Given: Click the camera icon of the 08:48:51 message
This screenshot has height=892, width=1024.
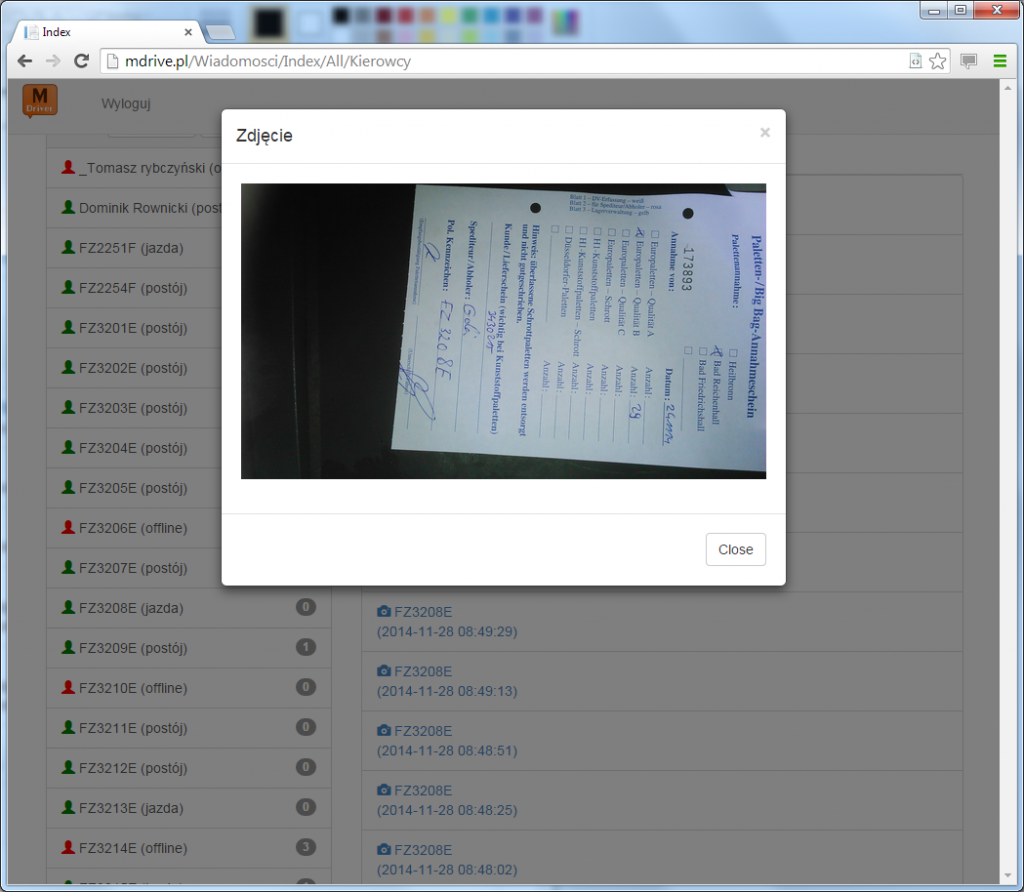Looking at the screenshot, I should (384, 730).
